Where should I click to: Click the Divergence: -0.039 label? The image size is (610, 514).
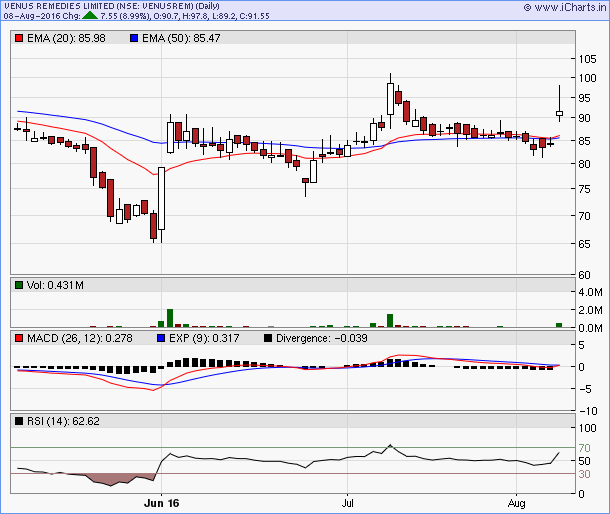321,338
